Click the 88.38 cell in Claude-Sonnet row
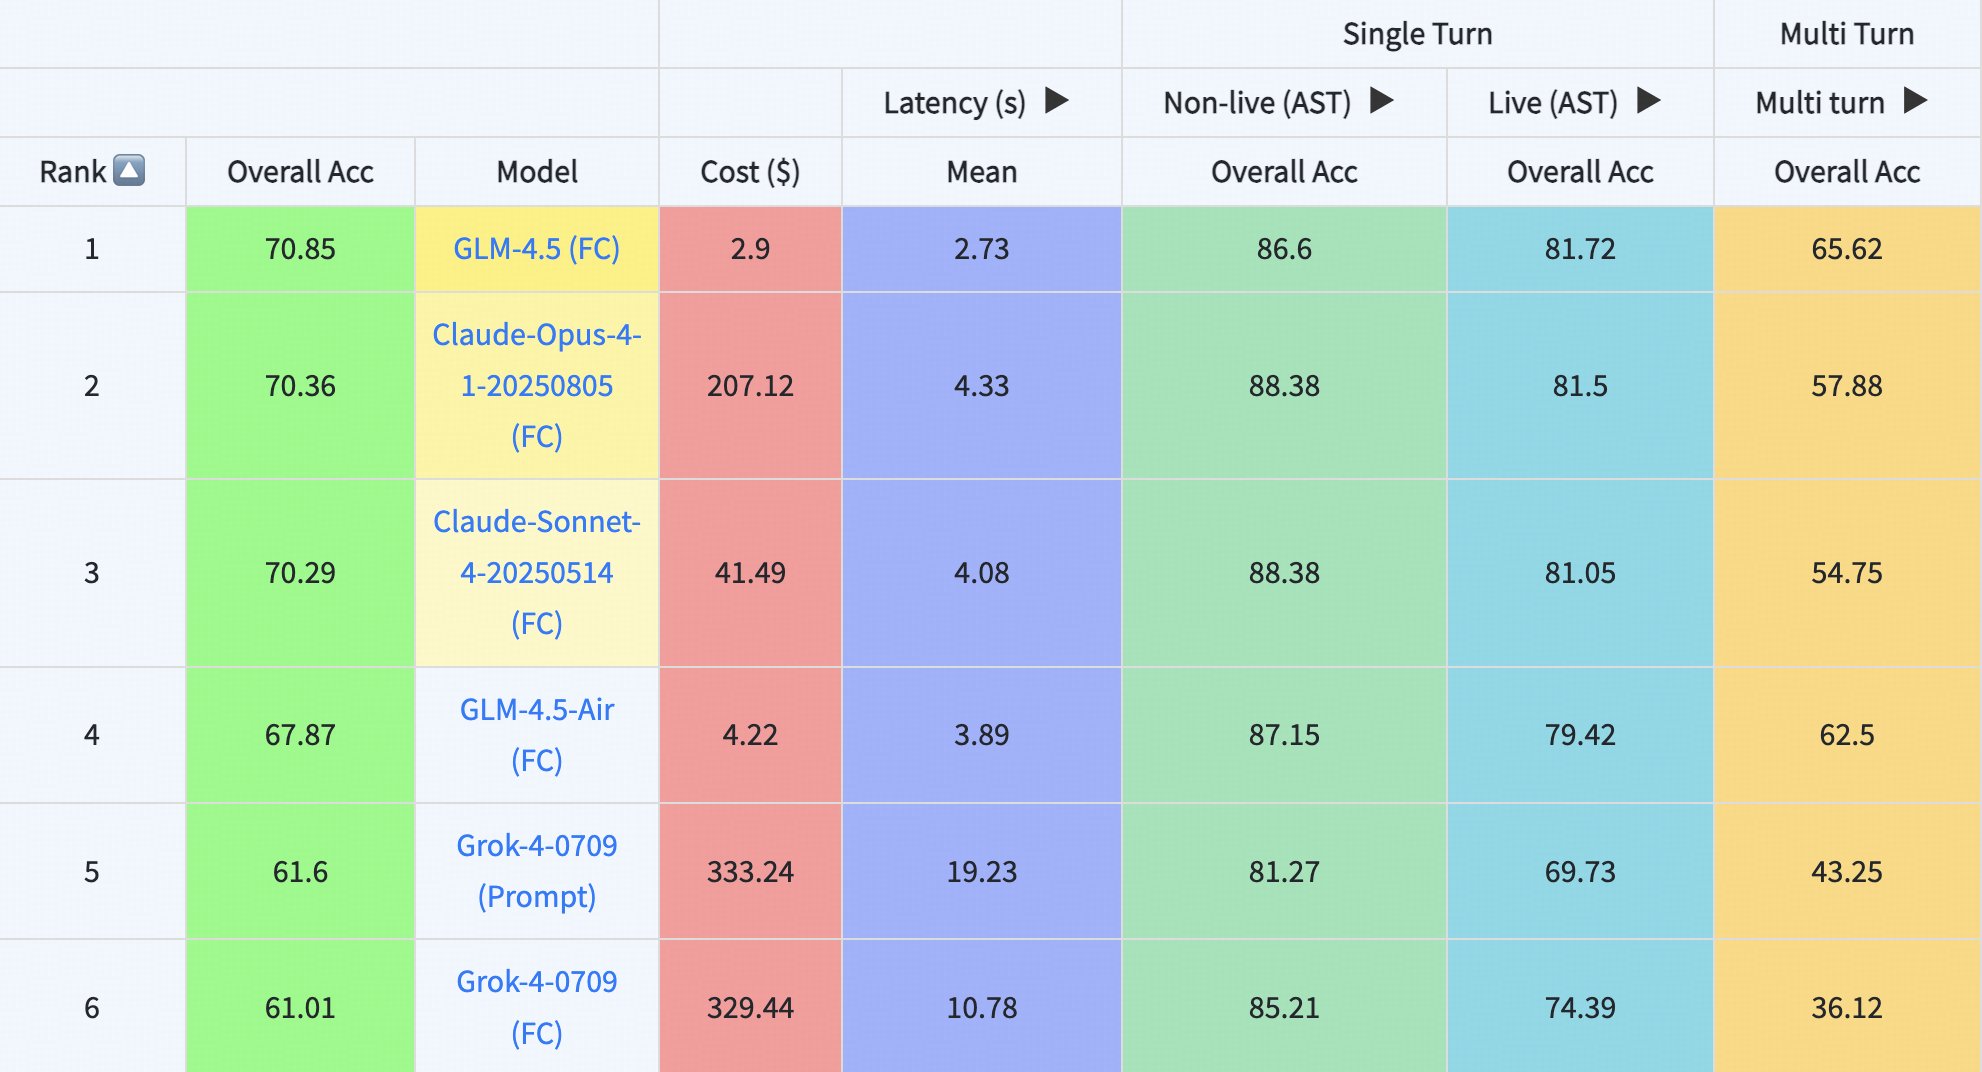The height and width of the screenshot is (1072, 1982). pos(1284,572)
